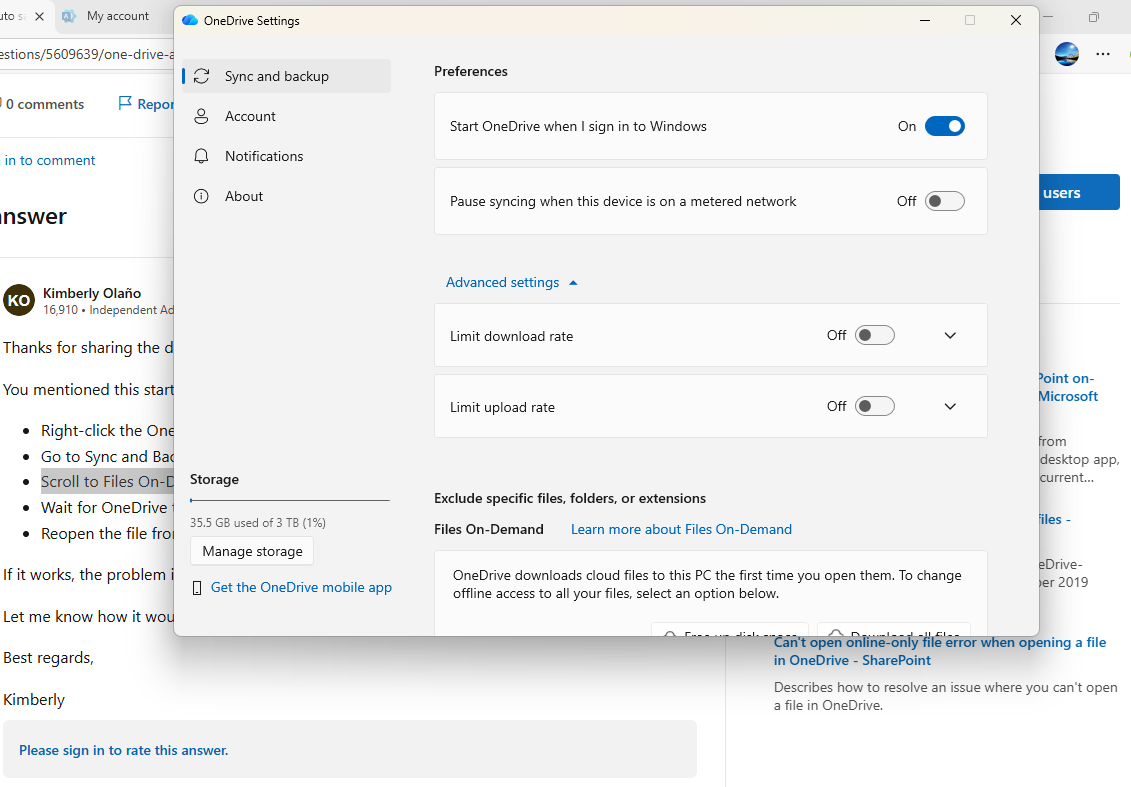Screen dimensions: 1131x787
Task: Click the mobile phone icon next to OneDrive app link
Action: point(197,587)
